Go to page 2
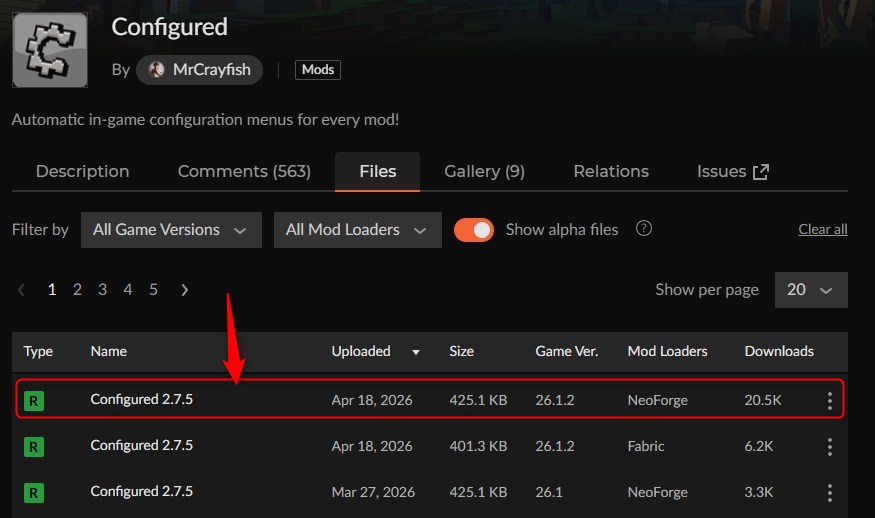Viewport: 875px width, 518px height. tap(77, 290)
